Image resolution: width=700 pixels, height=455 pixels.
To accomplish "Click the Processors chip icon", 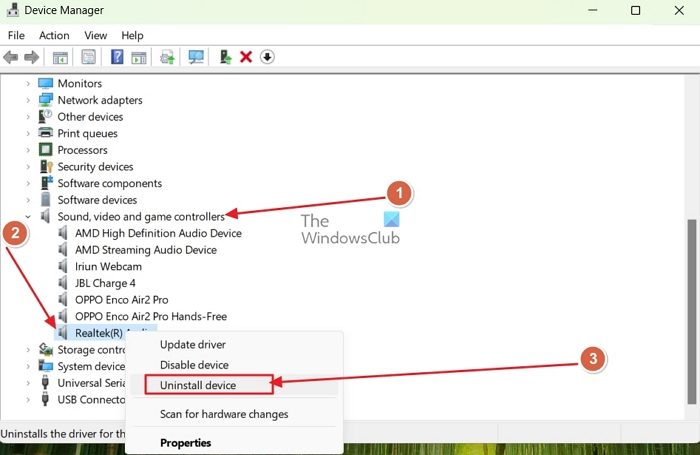I will coord(46,150).
